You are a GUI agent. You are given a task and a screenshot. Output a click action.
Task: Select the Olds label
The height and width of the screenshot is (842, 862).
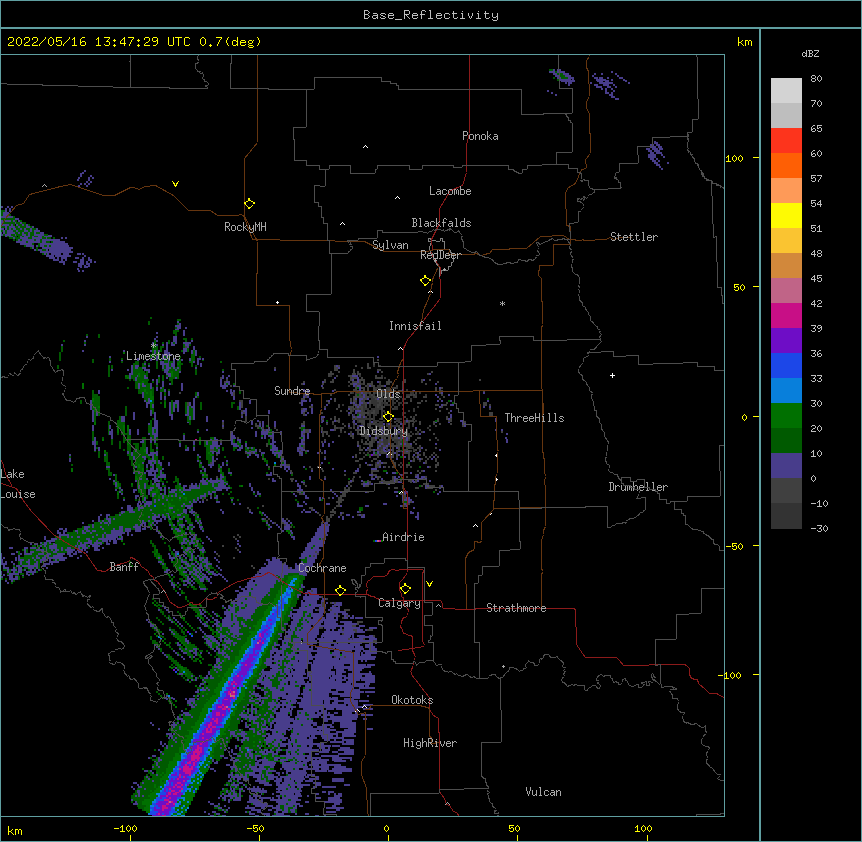point(388,394)
